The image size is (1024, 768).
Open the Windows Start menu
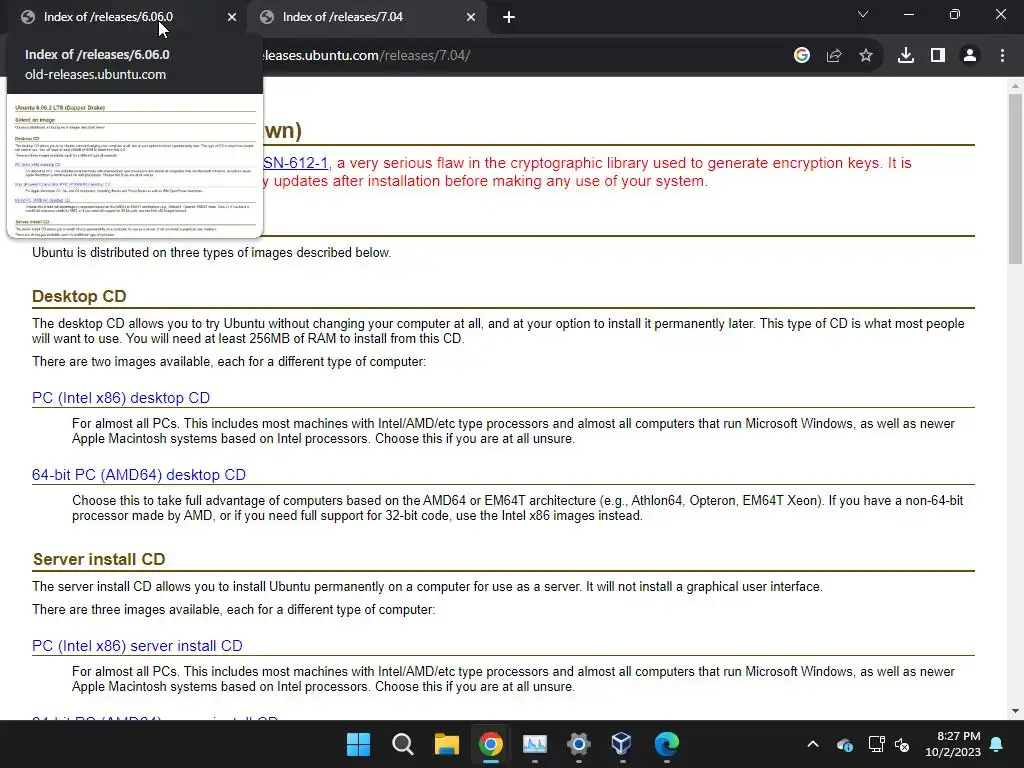click(x=358, y=744)
